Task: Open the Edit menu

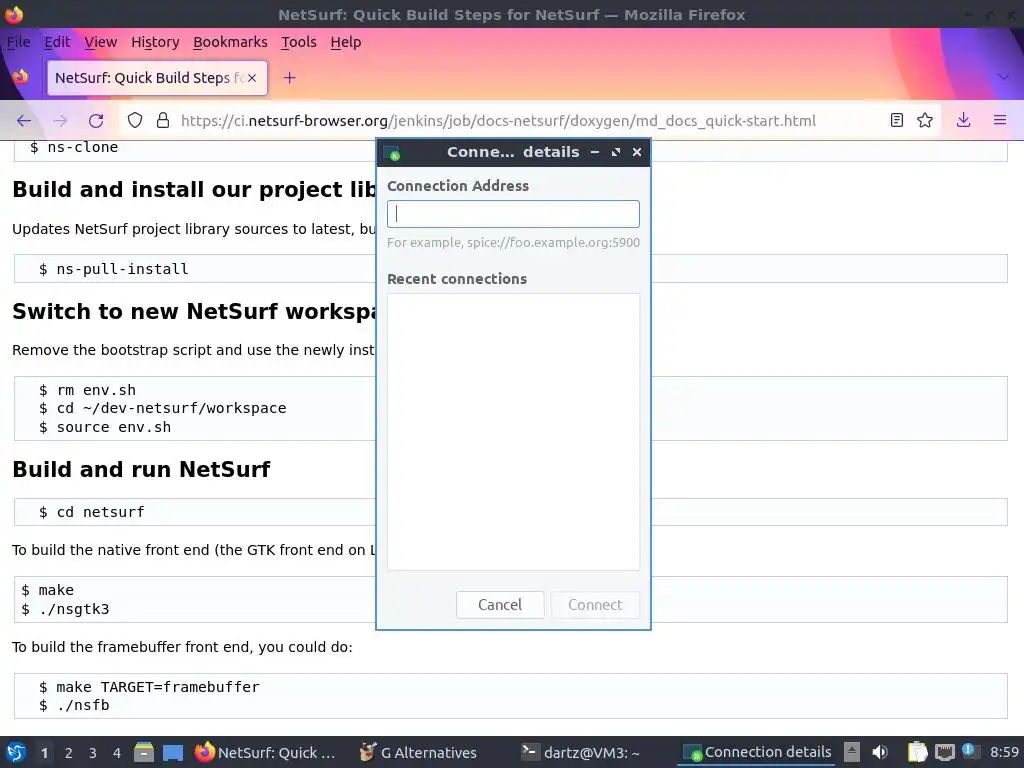Action: (57, 42)
